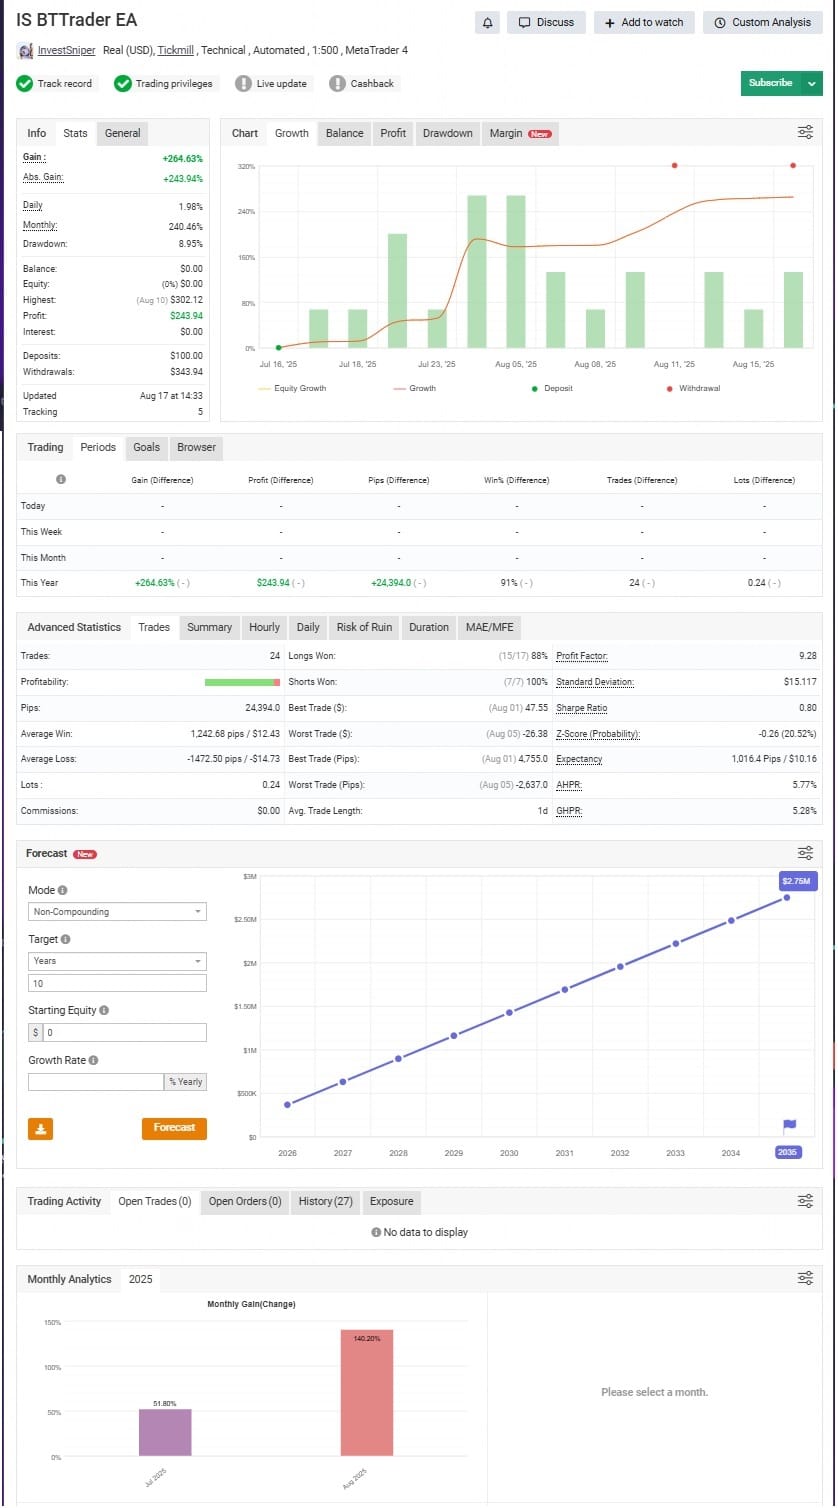Click the orange Forecast button
This screenshot has width=838, height=1508.
174,1128
